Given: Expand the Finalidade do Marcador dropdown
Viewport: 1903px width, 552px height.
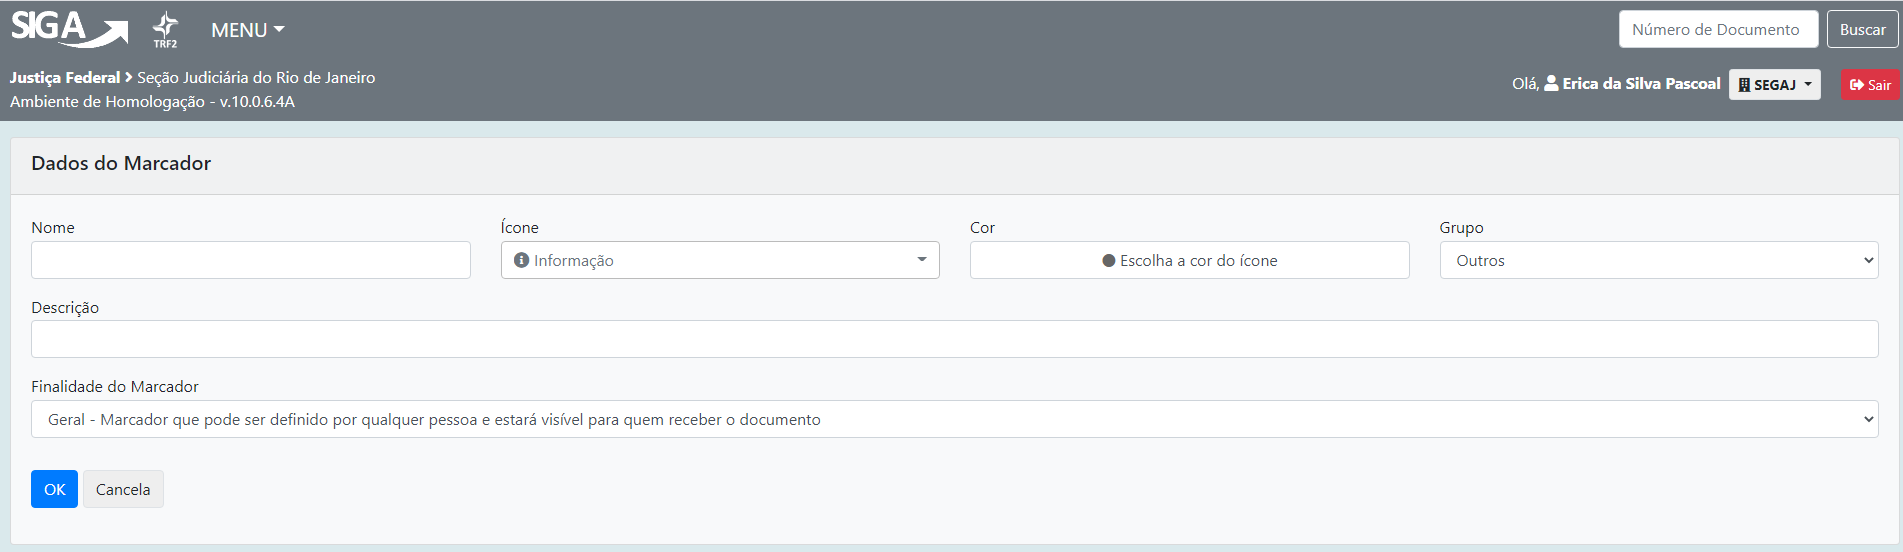Looking at the screenshot, I should click(x=954, y=419).
